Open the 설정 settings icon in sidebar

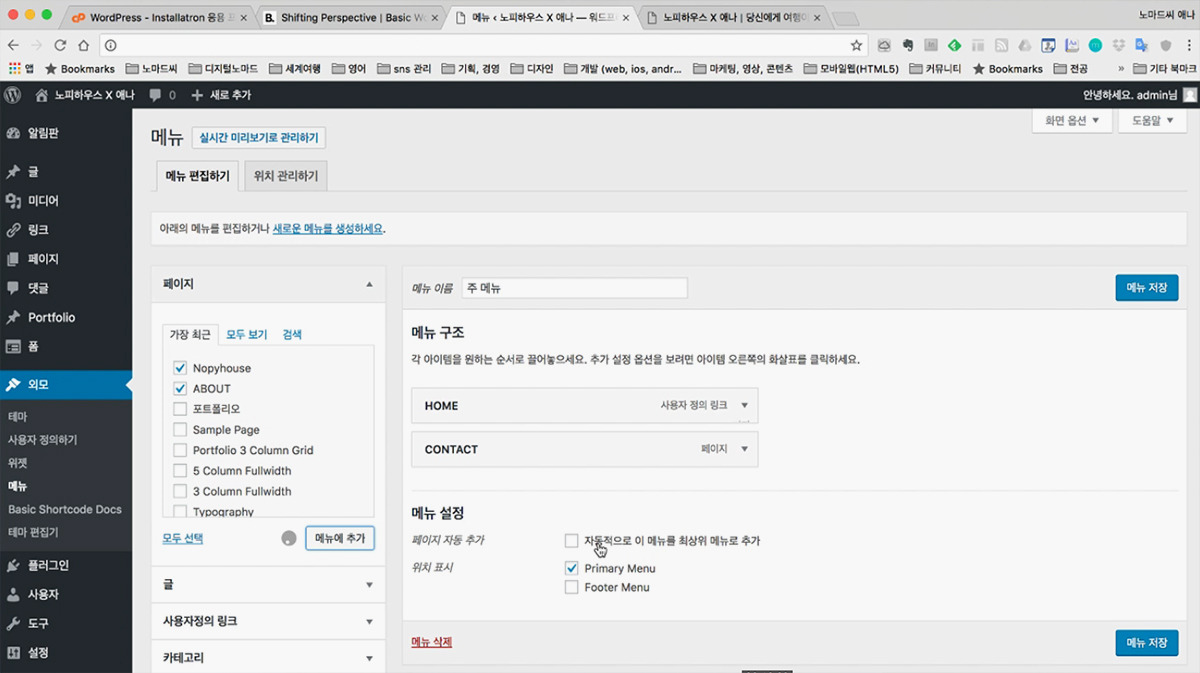[13, 653]
